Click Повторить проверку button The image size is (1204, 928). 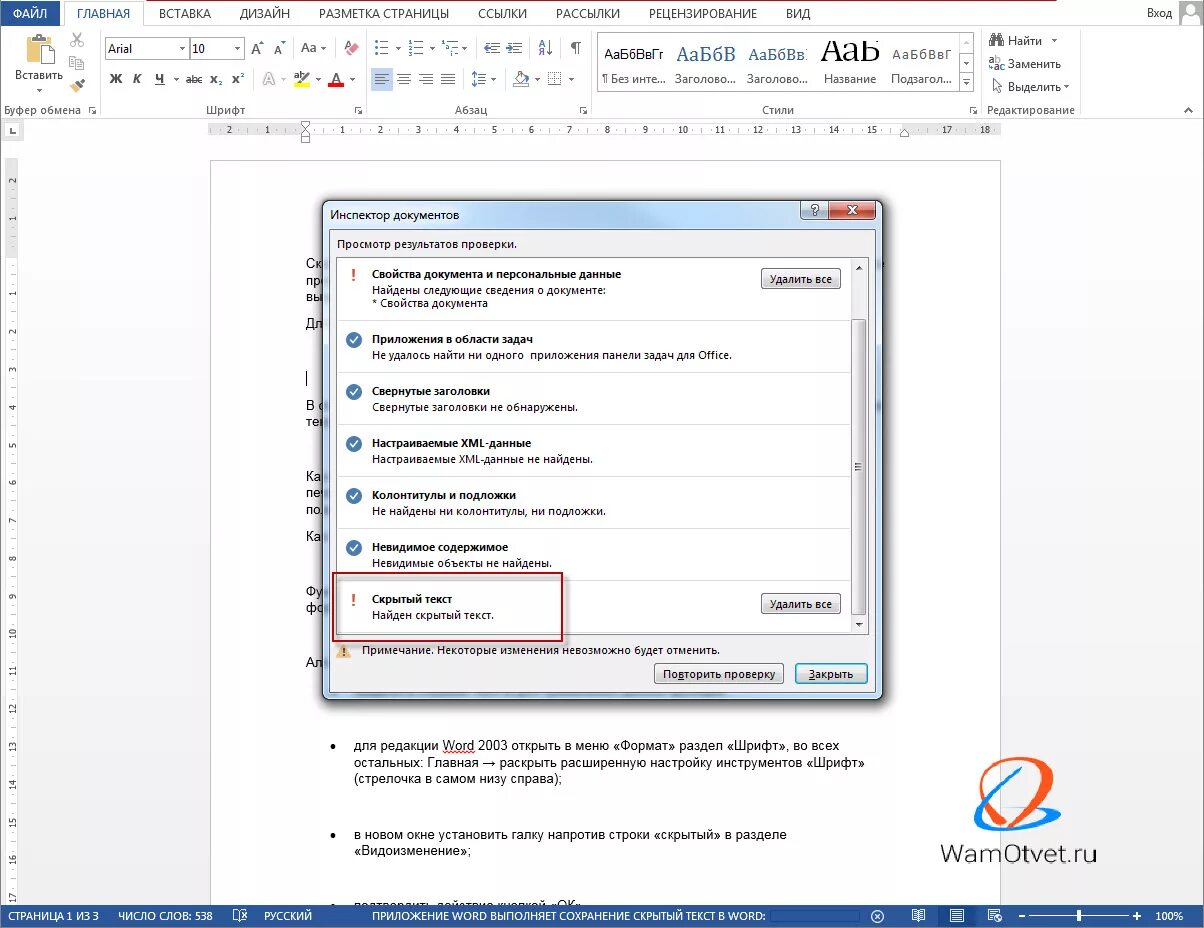[x=720, y=674]
